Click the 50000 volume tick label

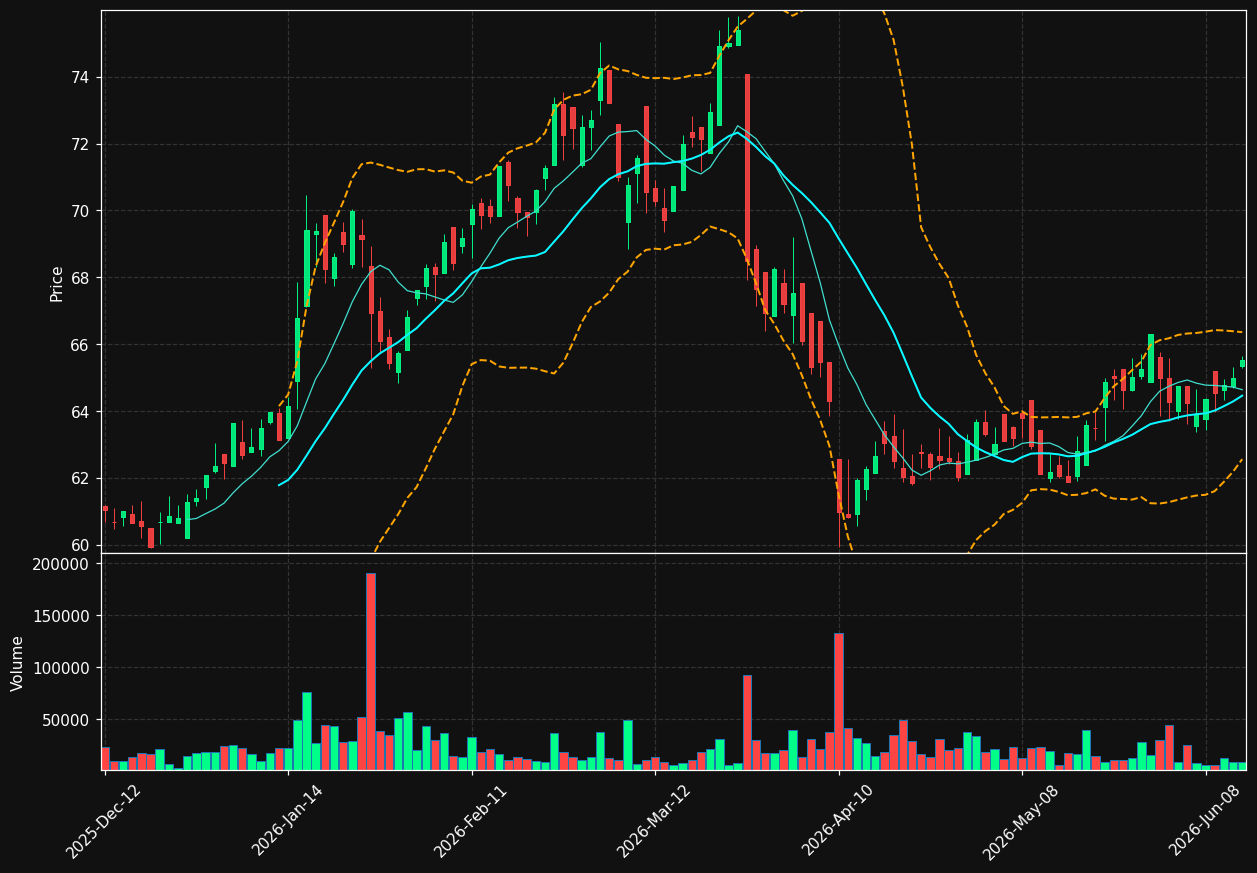tap(66, 720)
